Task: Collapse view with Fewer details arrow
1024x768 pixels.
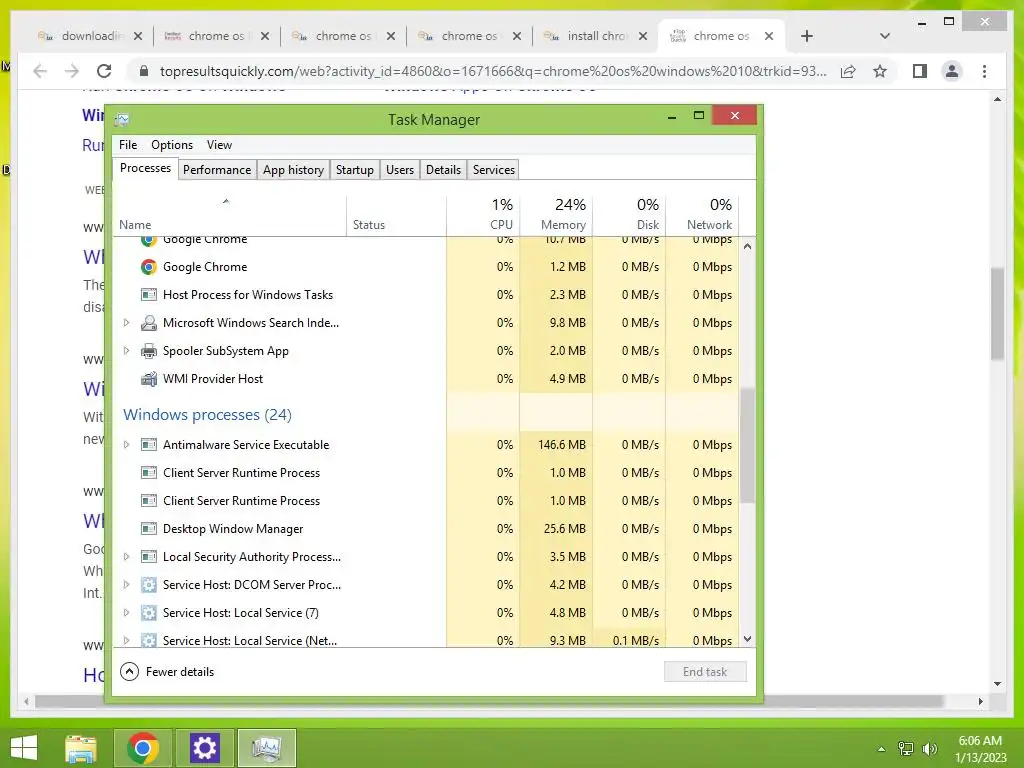Action: tap(129, 671)
